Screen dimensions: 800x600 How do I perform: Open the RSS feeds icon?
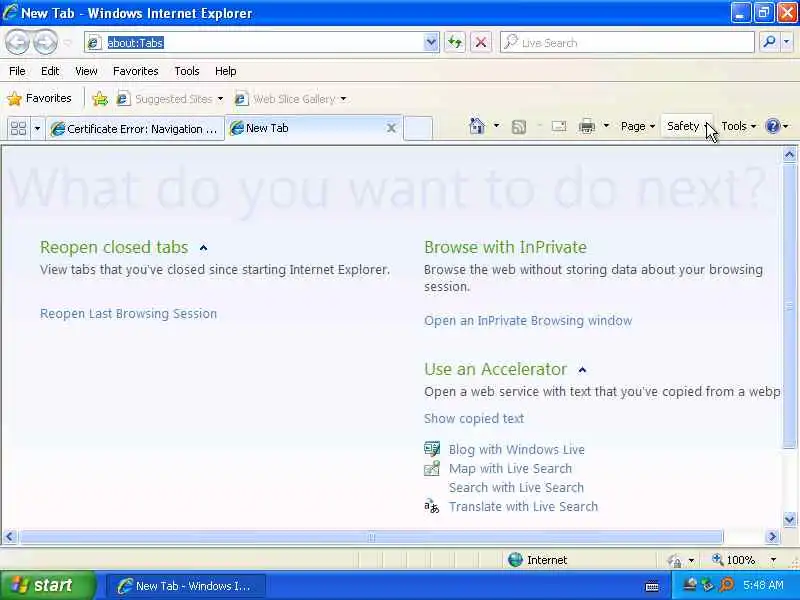coord(518,127)
